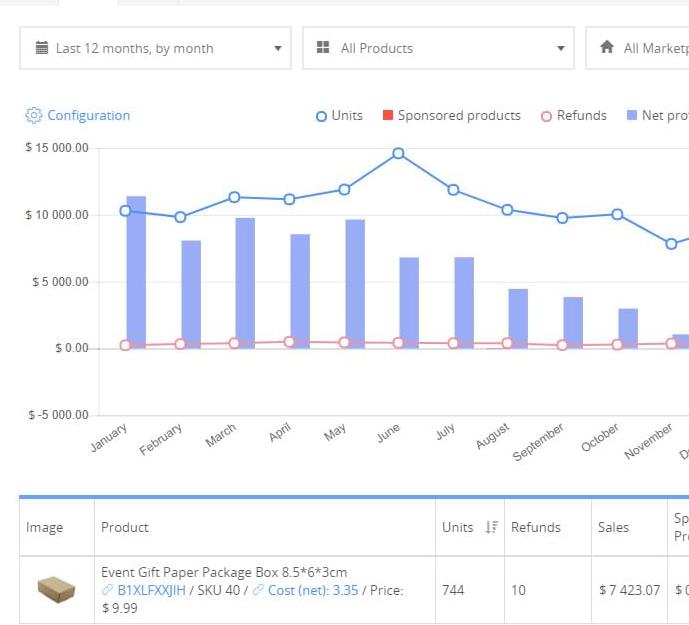Click the calendar icon in date filter

point(42,48)
